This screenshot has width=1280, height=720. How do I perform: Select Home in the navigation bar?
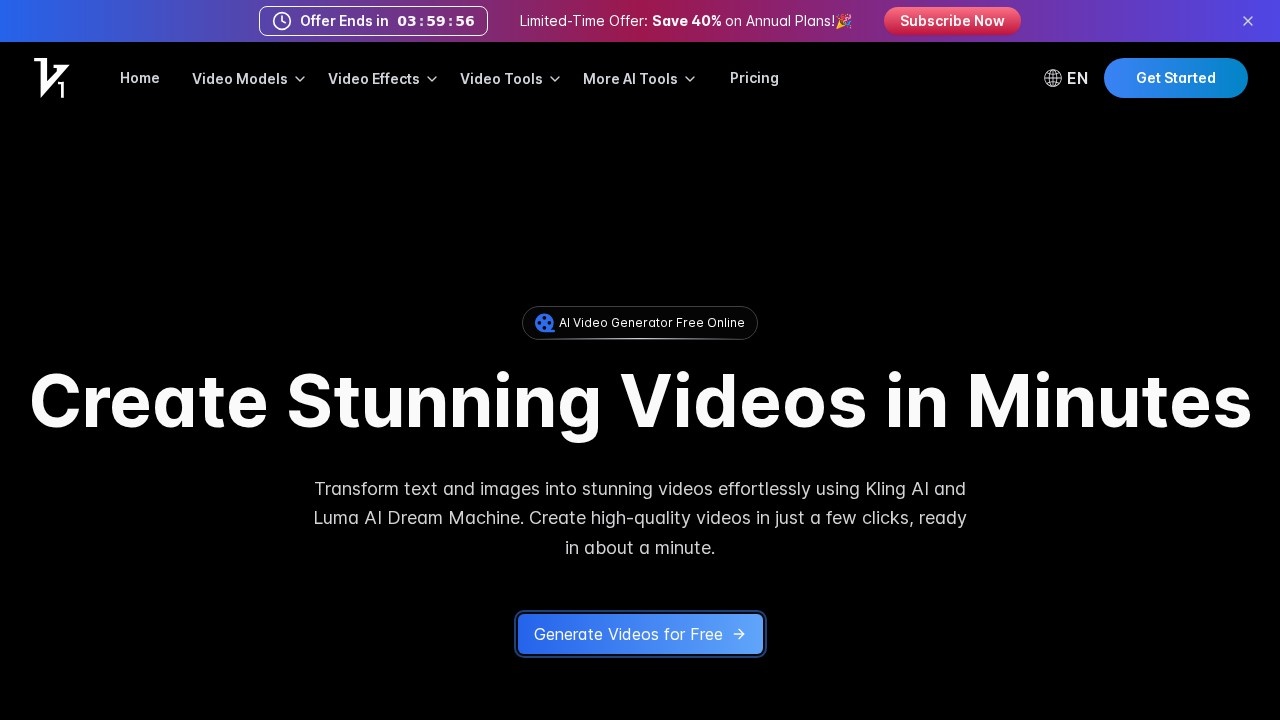139,78
